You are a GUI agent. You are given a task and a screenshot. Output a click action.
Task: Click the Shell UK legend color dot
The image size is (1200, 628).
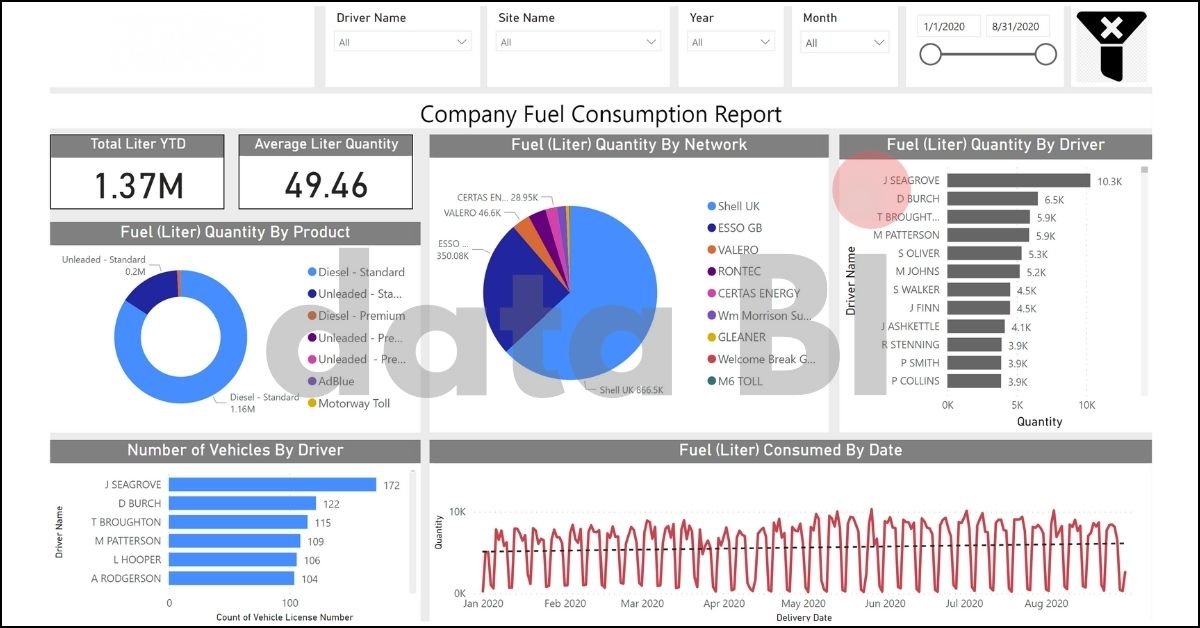click(x=710, y=206)
